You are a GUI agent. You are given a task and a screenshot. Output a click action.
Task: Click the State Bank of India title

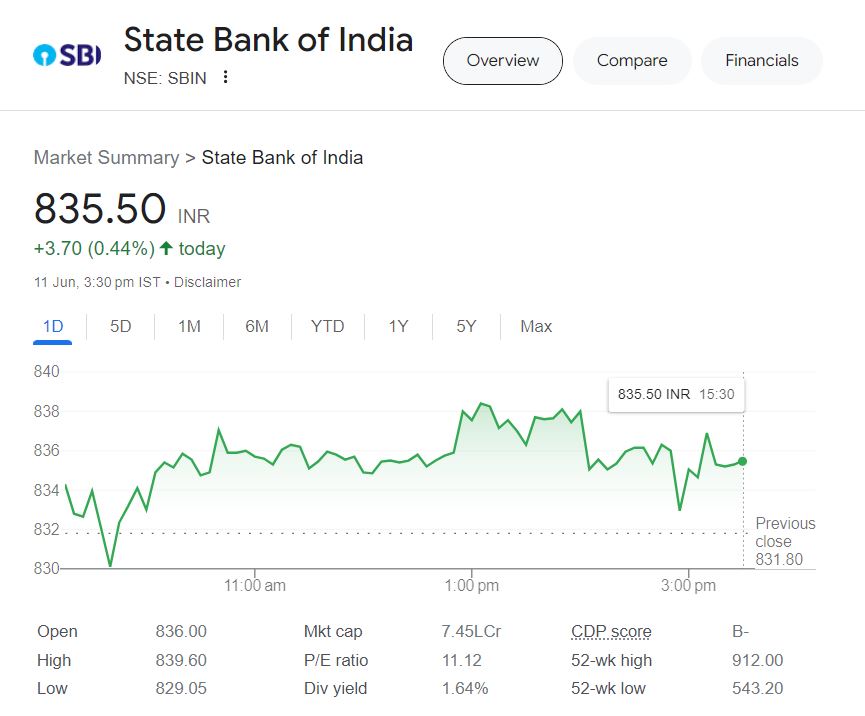click(268, 40)
